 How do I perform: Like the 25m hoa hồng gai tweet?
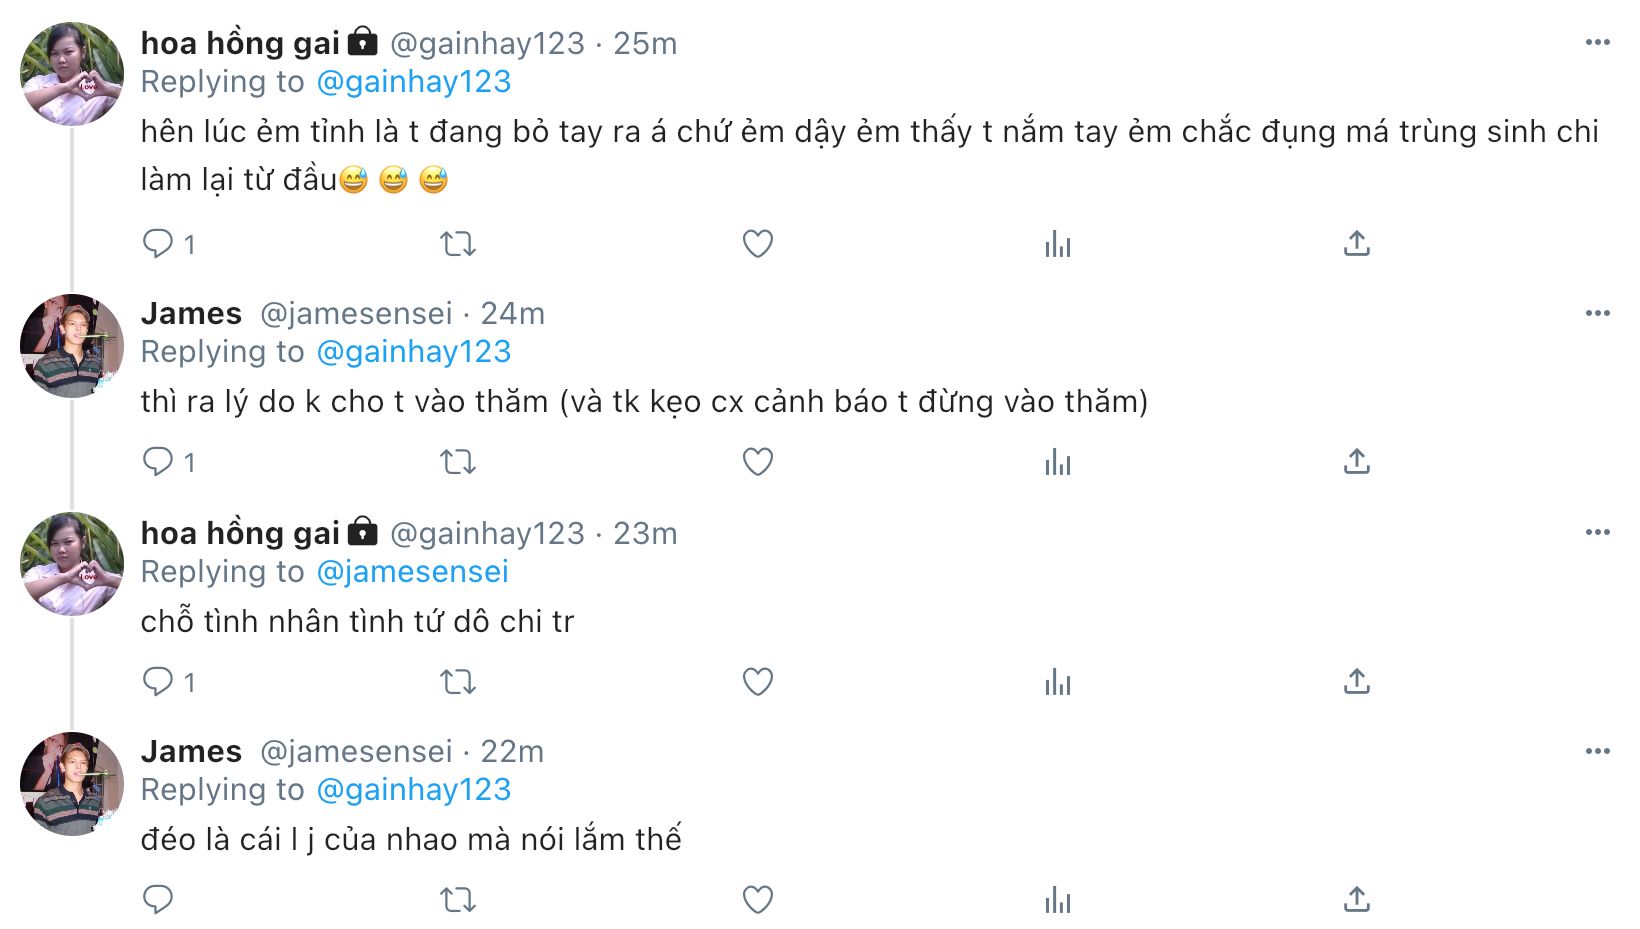coord(757,243)
